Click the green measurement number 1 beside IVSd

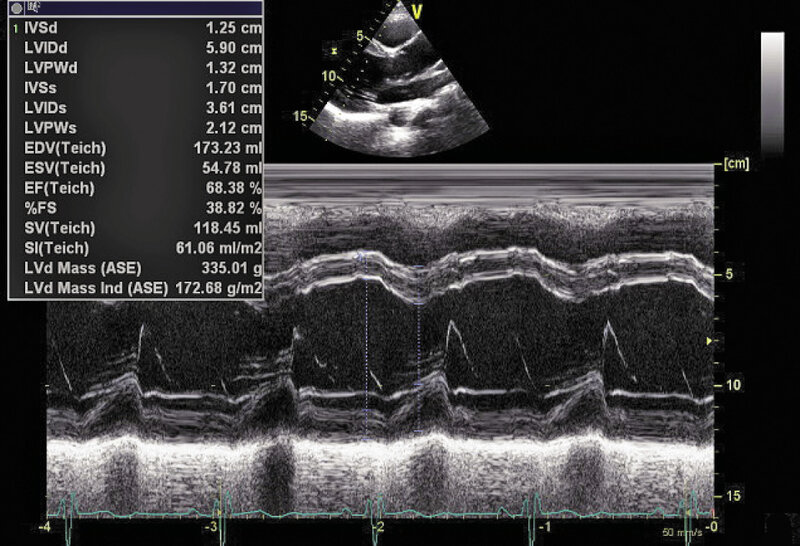[x=16, y=29]
